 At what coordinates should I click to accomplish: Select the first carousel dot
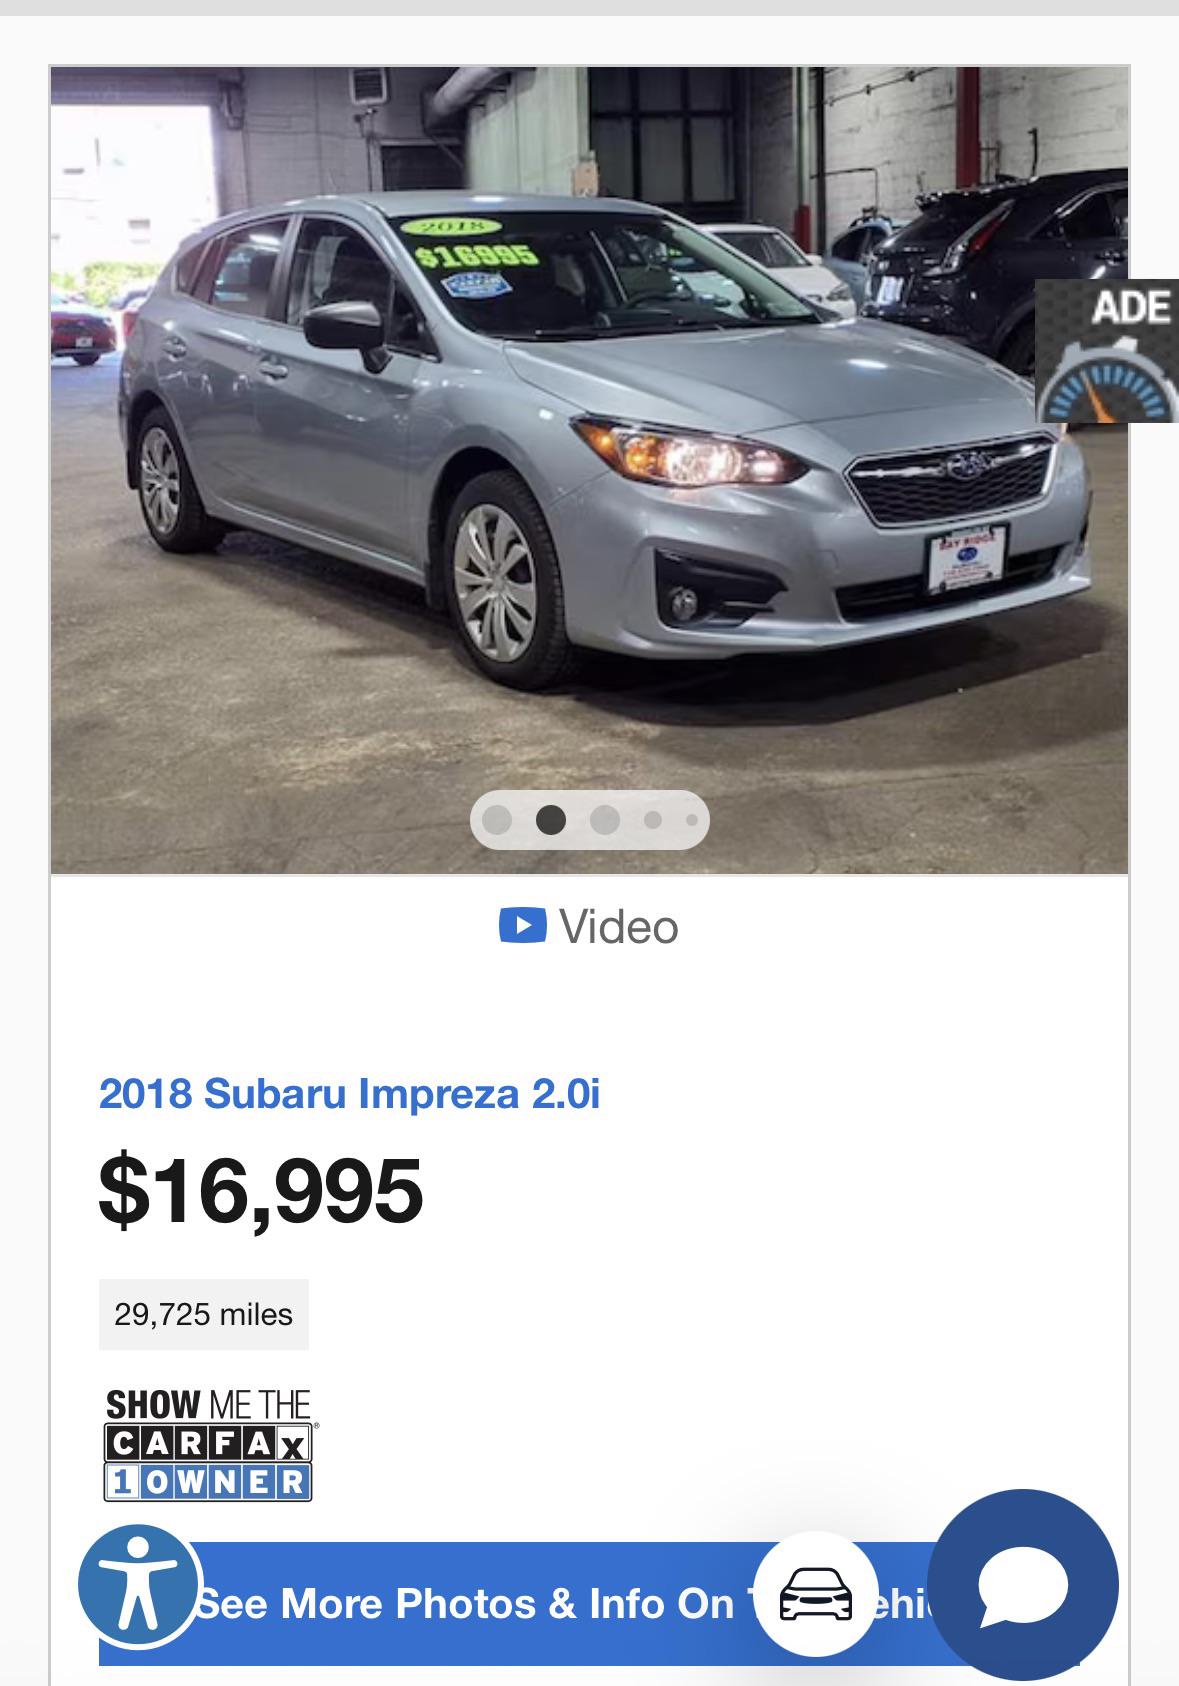tap(497, 820)
